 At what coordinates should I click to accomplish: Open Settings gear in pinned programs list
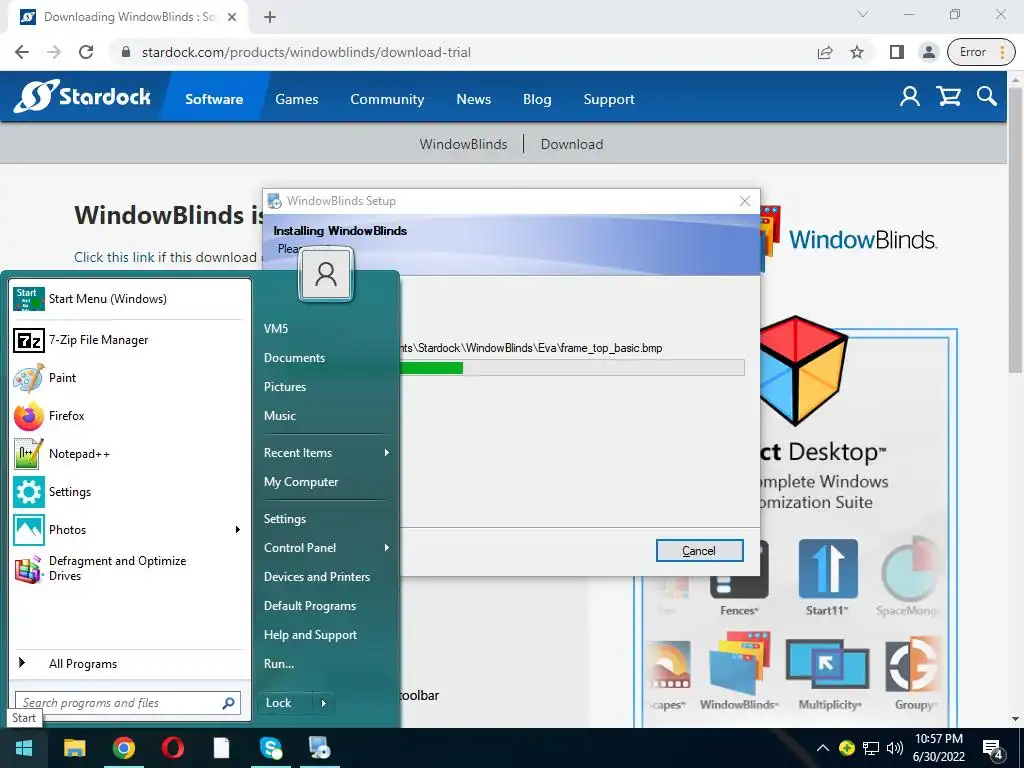coord(130,492)
